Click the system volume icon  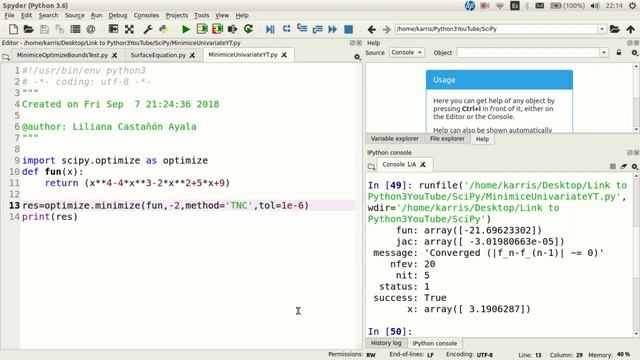click(x=595, y=6)
